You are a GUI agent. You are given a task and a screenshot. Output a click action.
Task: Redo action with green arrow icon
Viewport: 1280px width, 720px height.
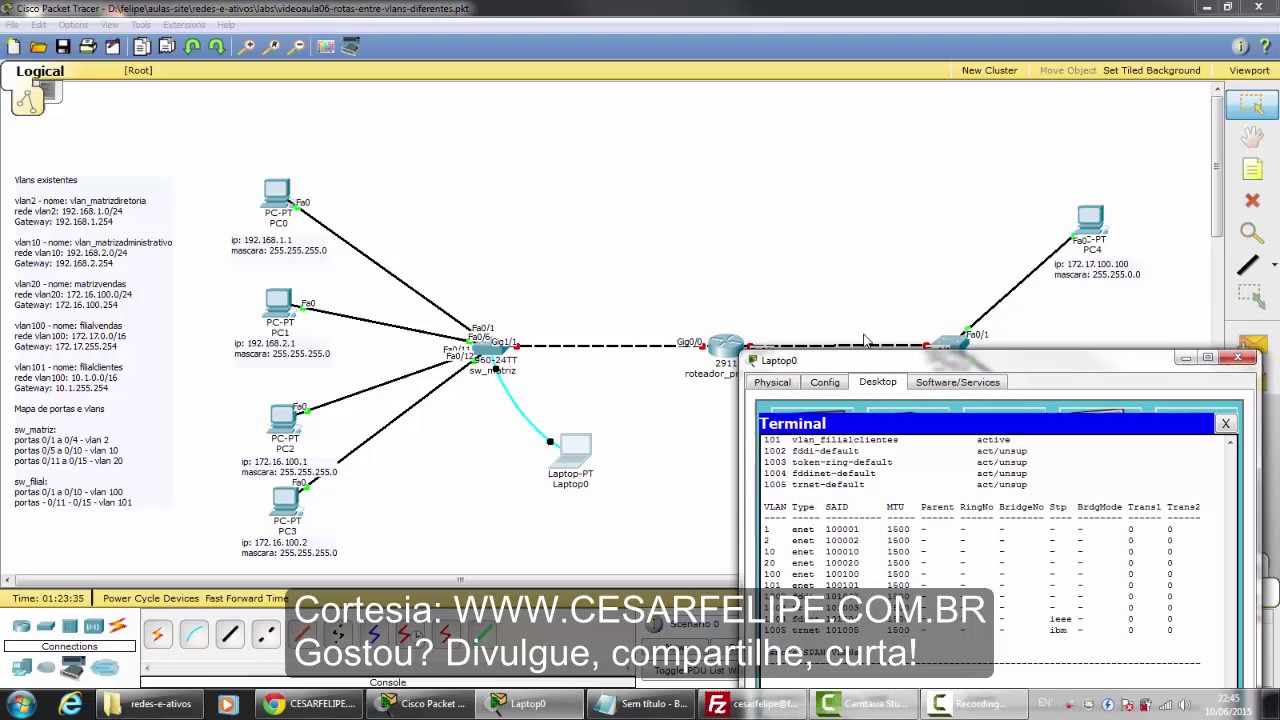216,46
